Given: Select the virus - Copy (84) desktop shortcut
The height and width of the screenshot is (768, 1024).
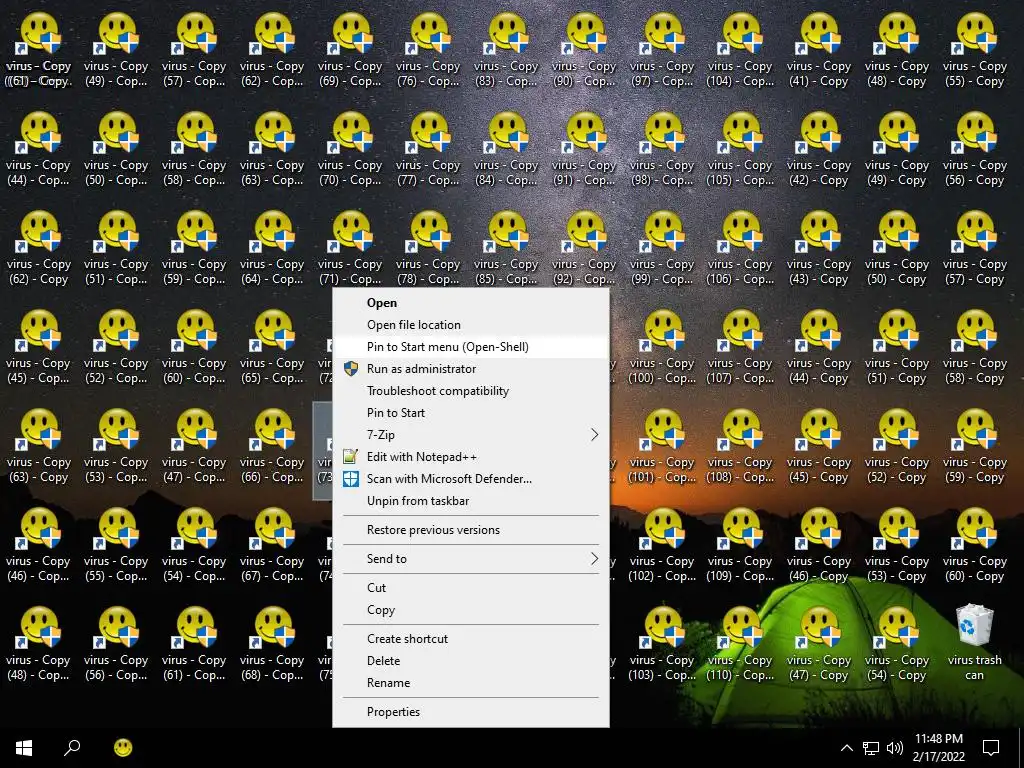Looking at the screenshot, I should (x=506, y=150).
